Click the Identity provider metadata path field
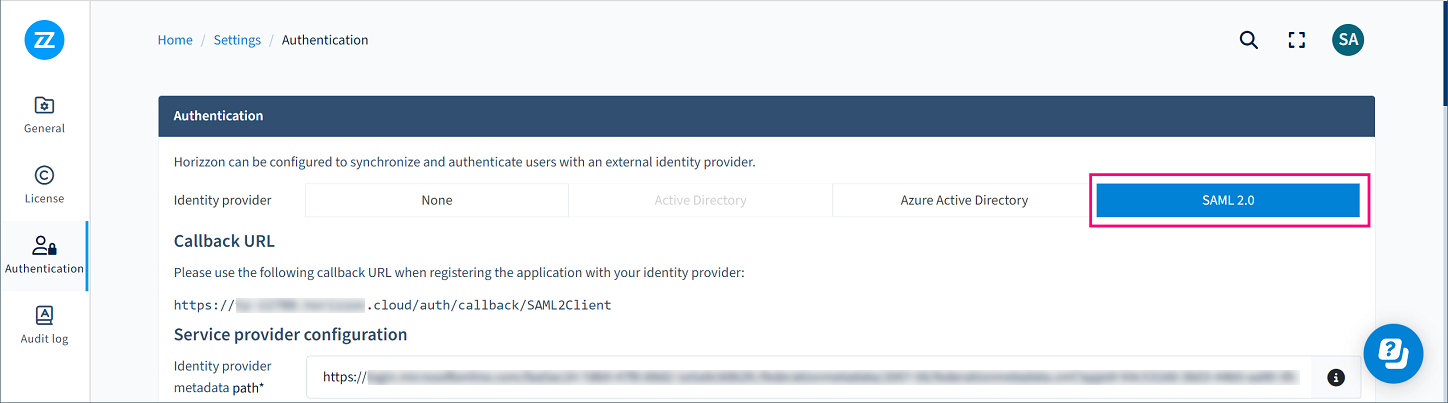1448x403 pixels. 810,378
